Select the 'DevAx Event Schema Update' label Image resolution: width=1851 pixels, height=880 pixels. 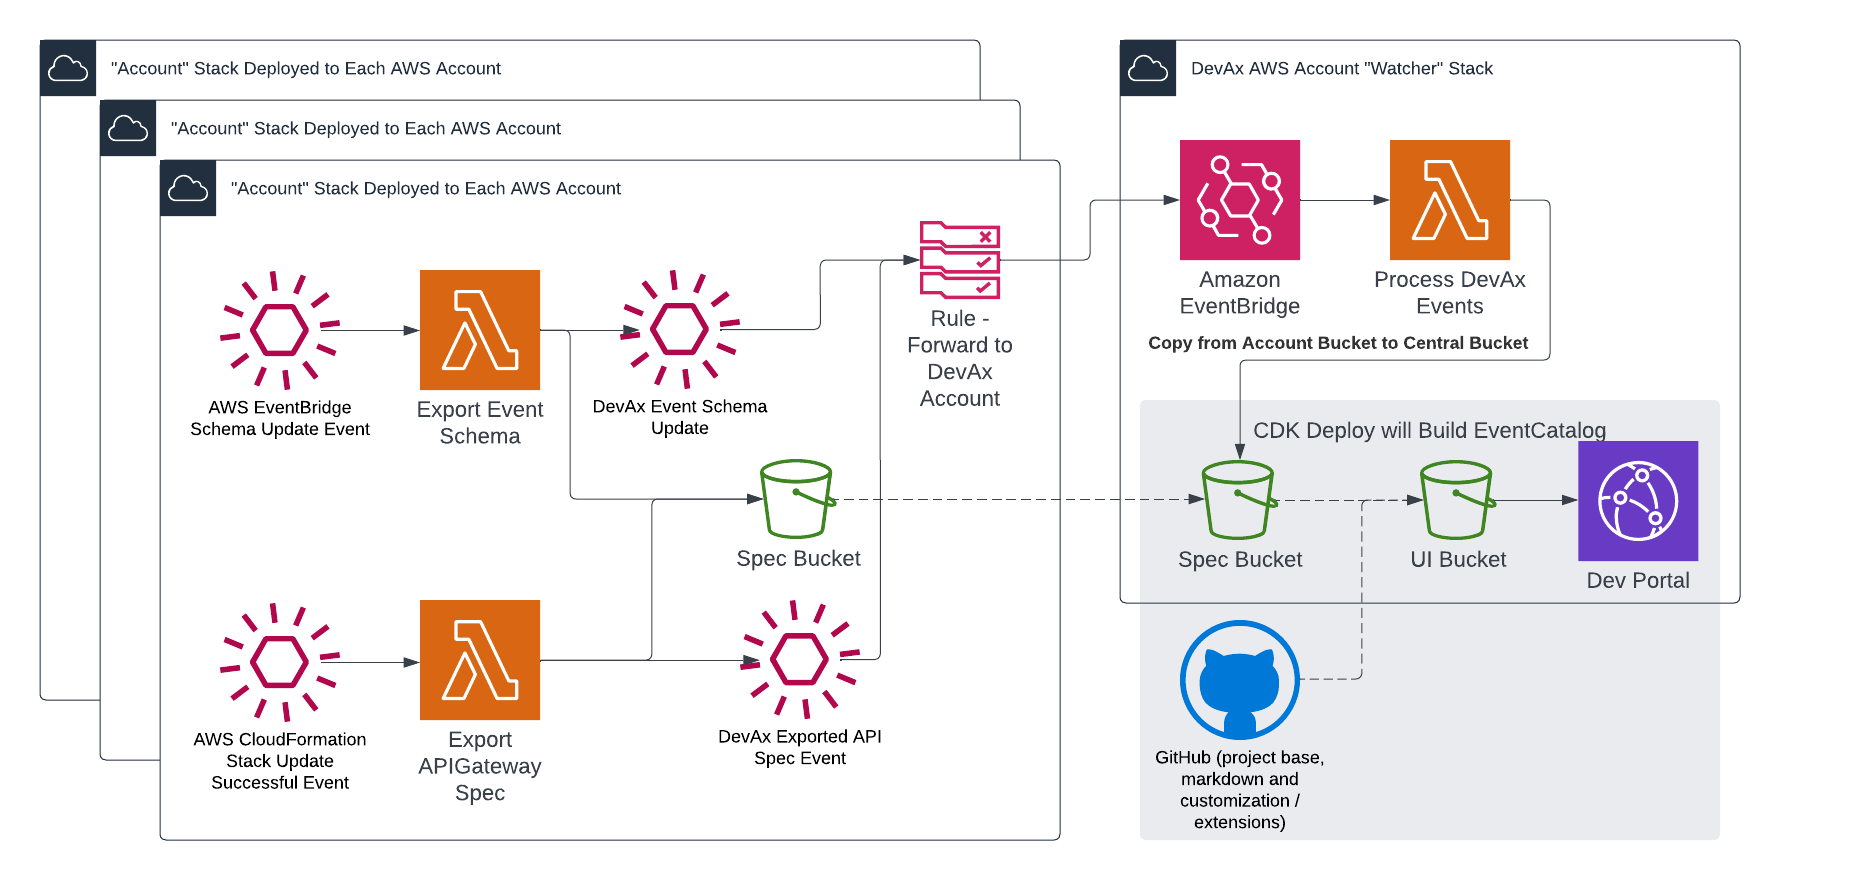point(680,417)
